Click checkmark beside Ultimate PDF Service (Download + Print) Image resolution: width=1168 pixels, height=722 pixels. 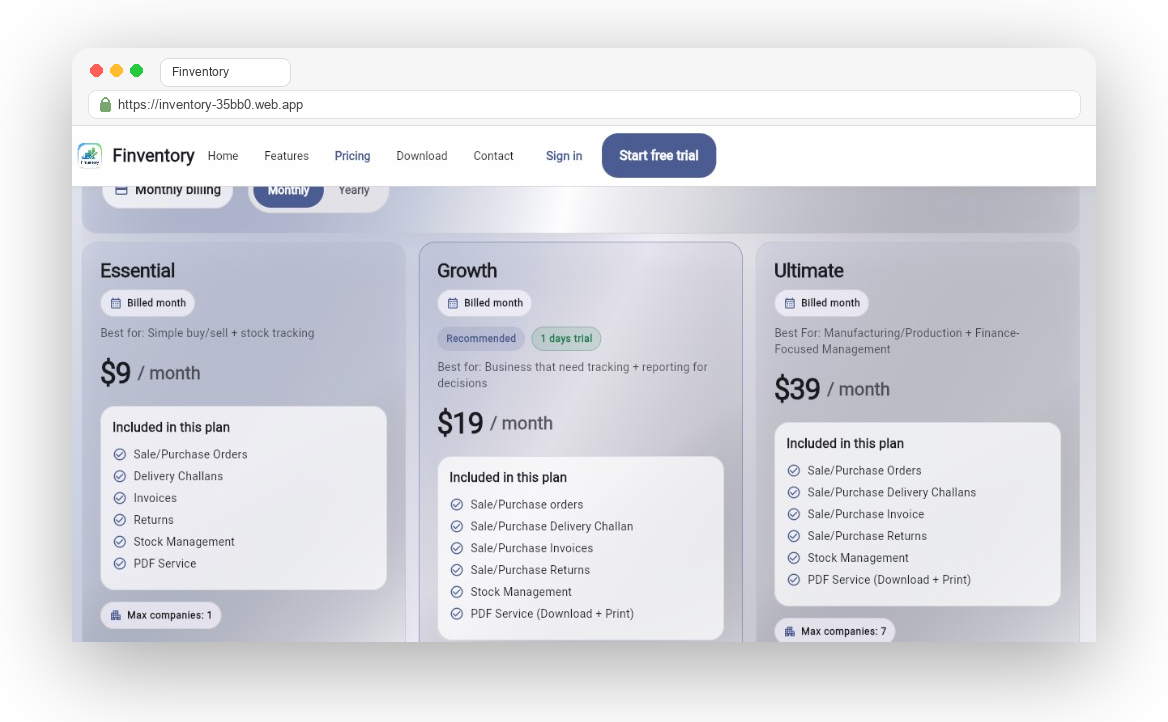(x=793, y=580)
